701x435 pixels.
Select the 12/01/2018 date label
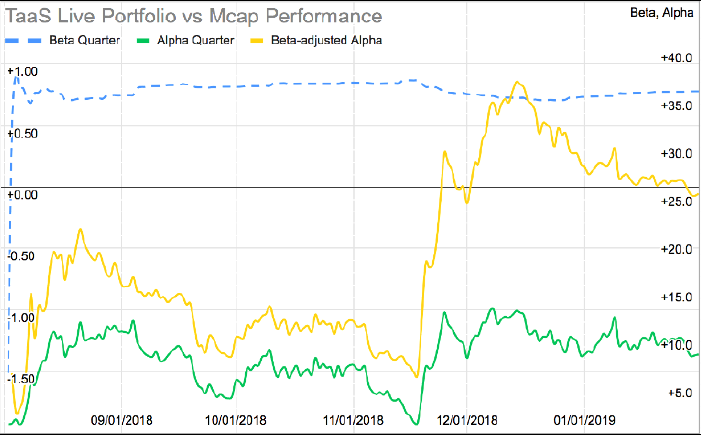pos(464,420)
